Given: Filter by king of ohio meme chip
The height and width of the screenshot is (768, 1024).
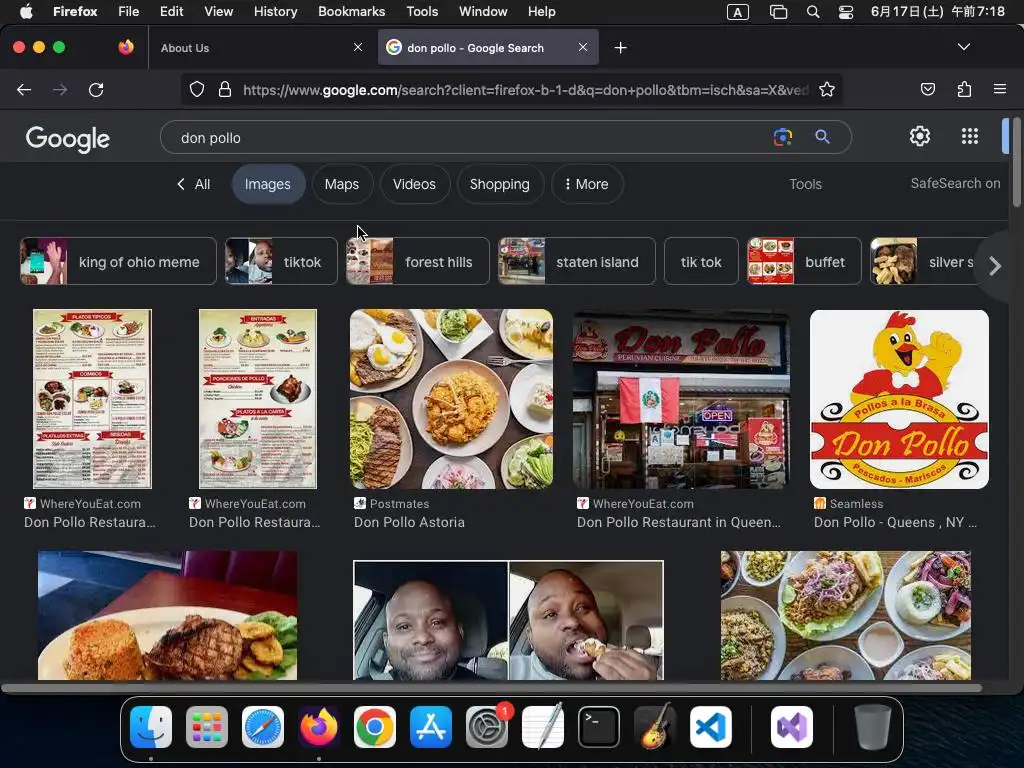Looking at the screenshot, I should tap(118, 261).
